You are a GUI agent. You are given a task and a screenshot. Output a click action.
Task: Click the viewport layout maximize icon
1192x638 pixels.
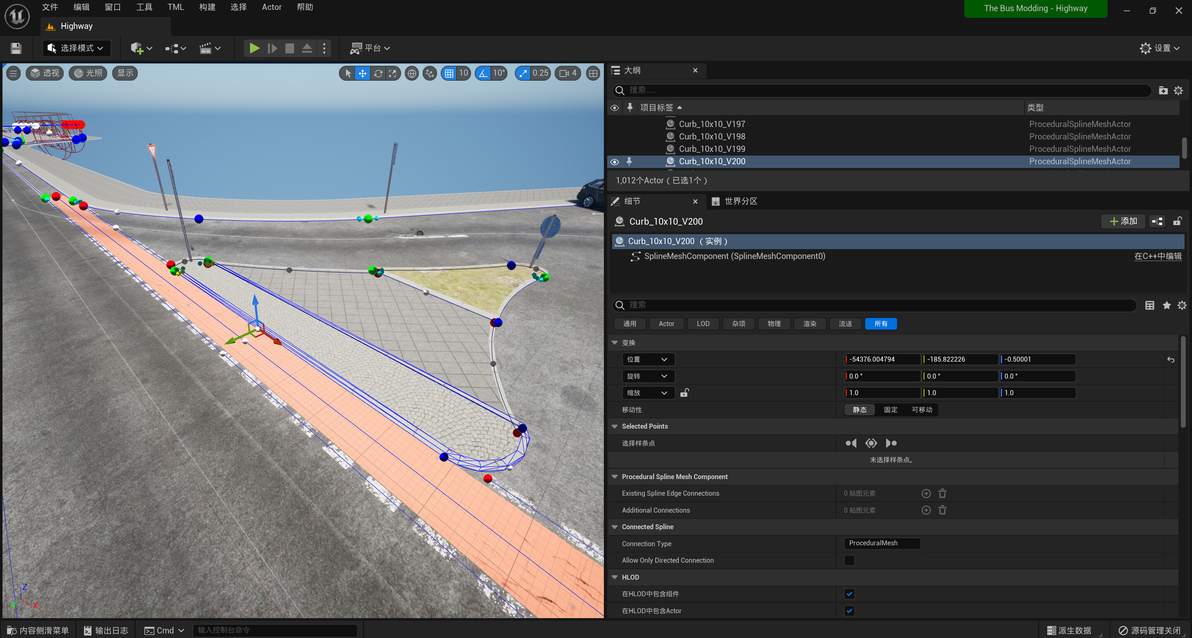592,73
